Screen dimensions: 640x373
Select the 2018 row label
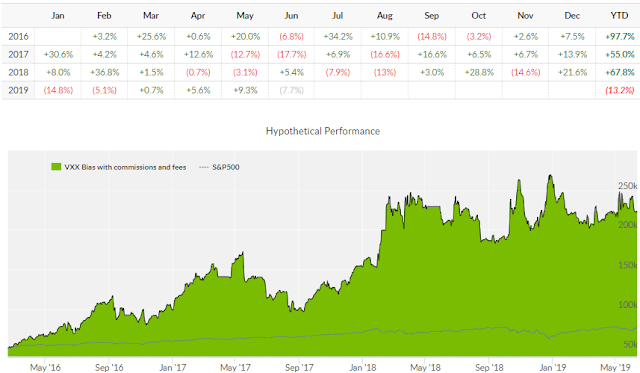point(18,72)
